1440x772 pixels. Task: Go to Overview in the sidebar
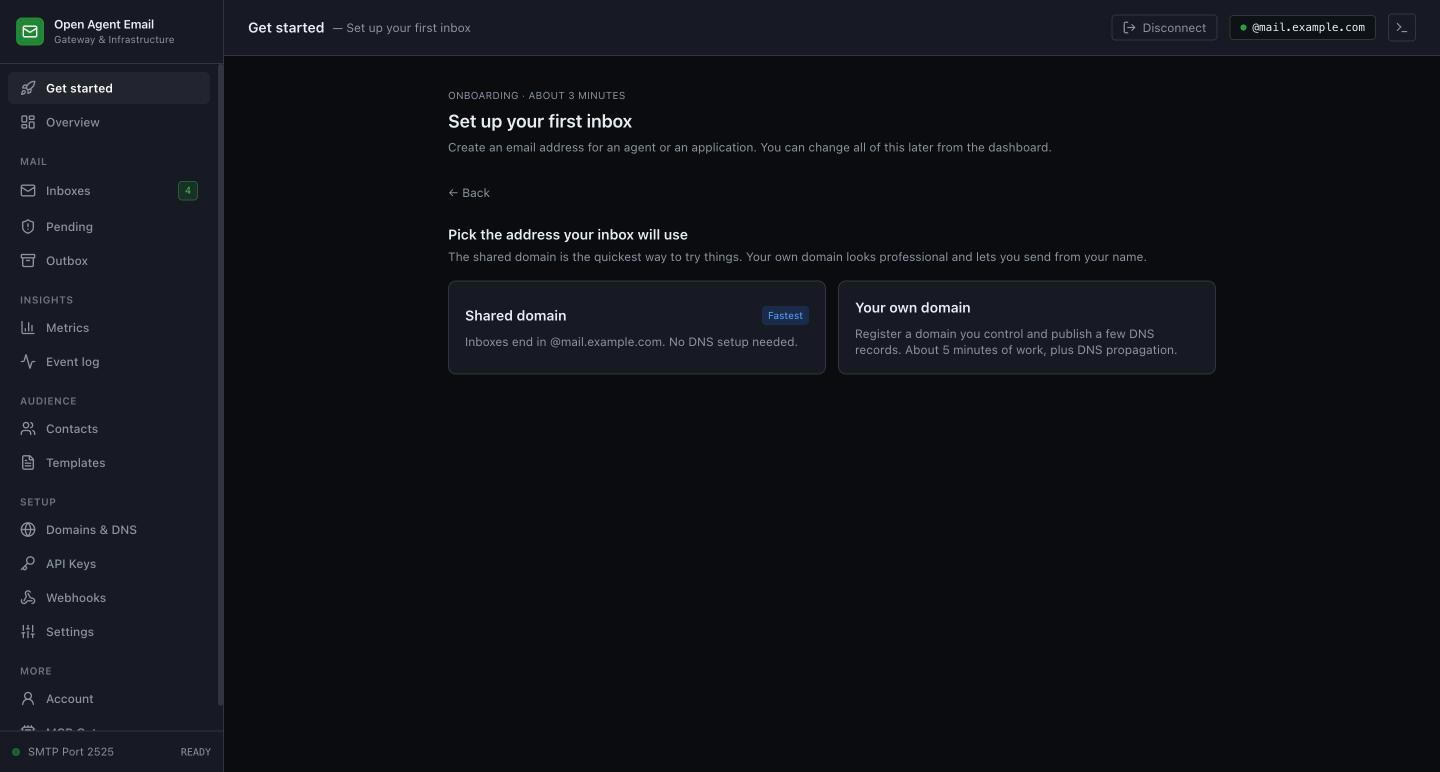(x=109, y=122)
